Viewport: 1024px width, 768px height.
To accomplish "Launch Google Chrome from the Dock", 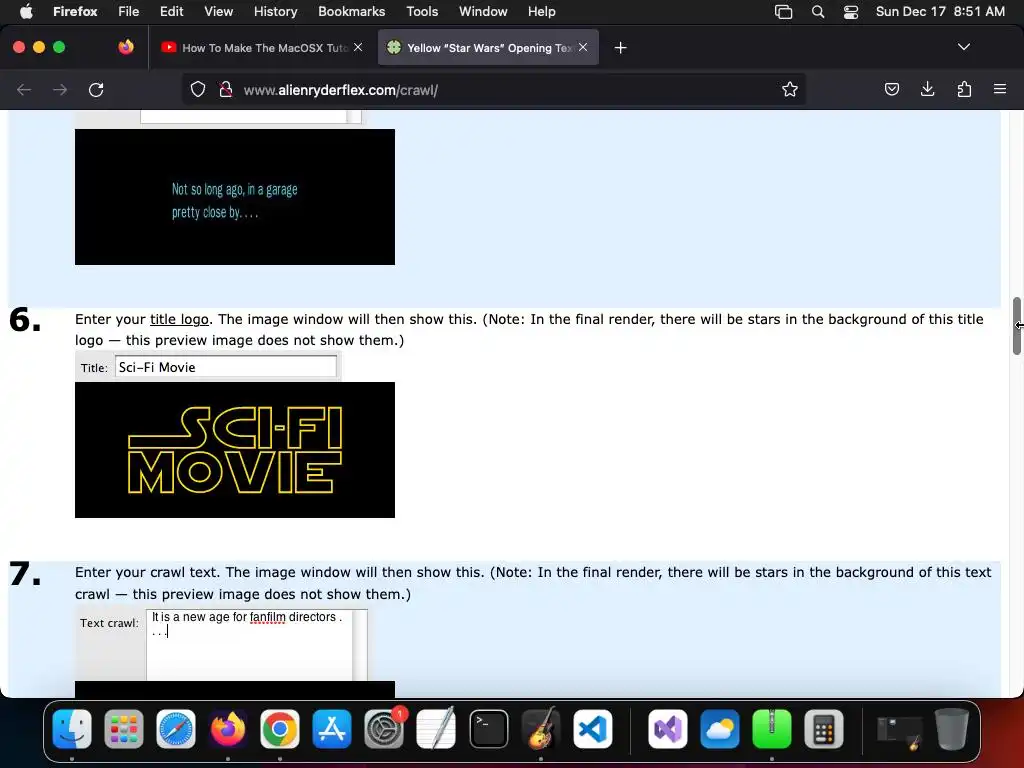I will coord(280,729).
